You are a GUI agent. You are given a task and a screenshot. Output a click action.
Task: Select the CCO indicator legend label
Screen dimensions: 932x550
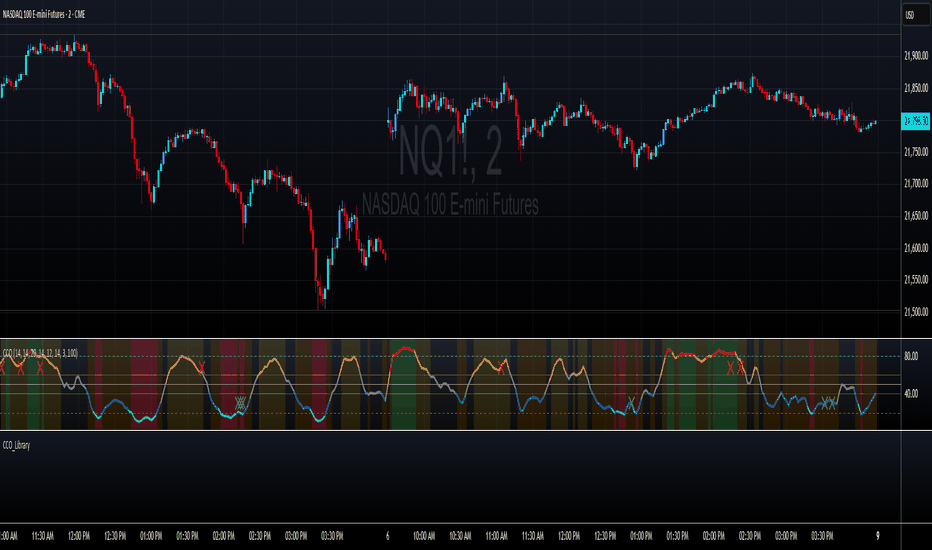pos(40,353)
